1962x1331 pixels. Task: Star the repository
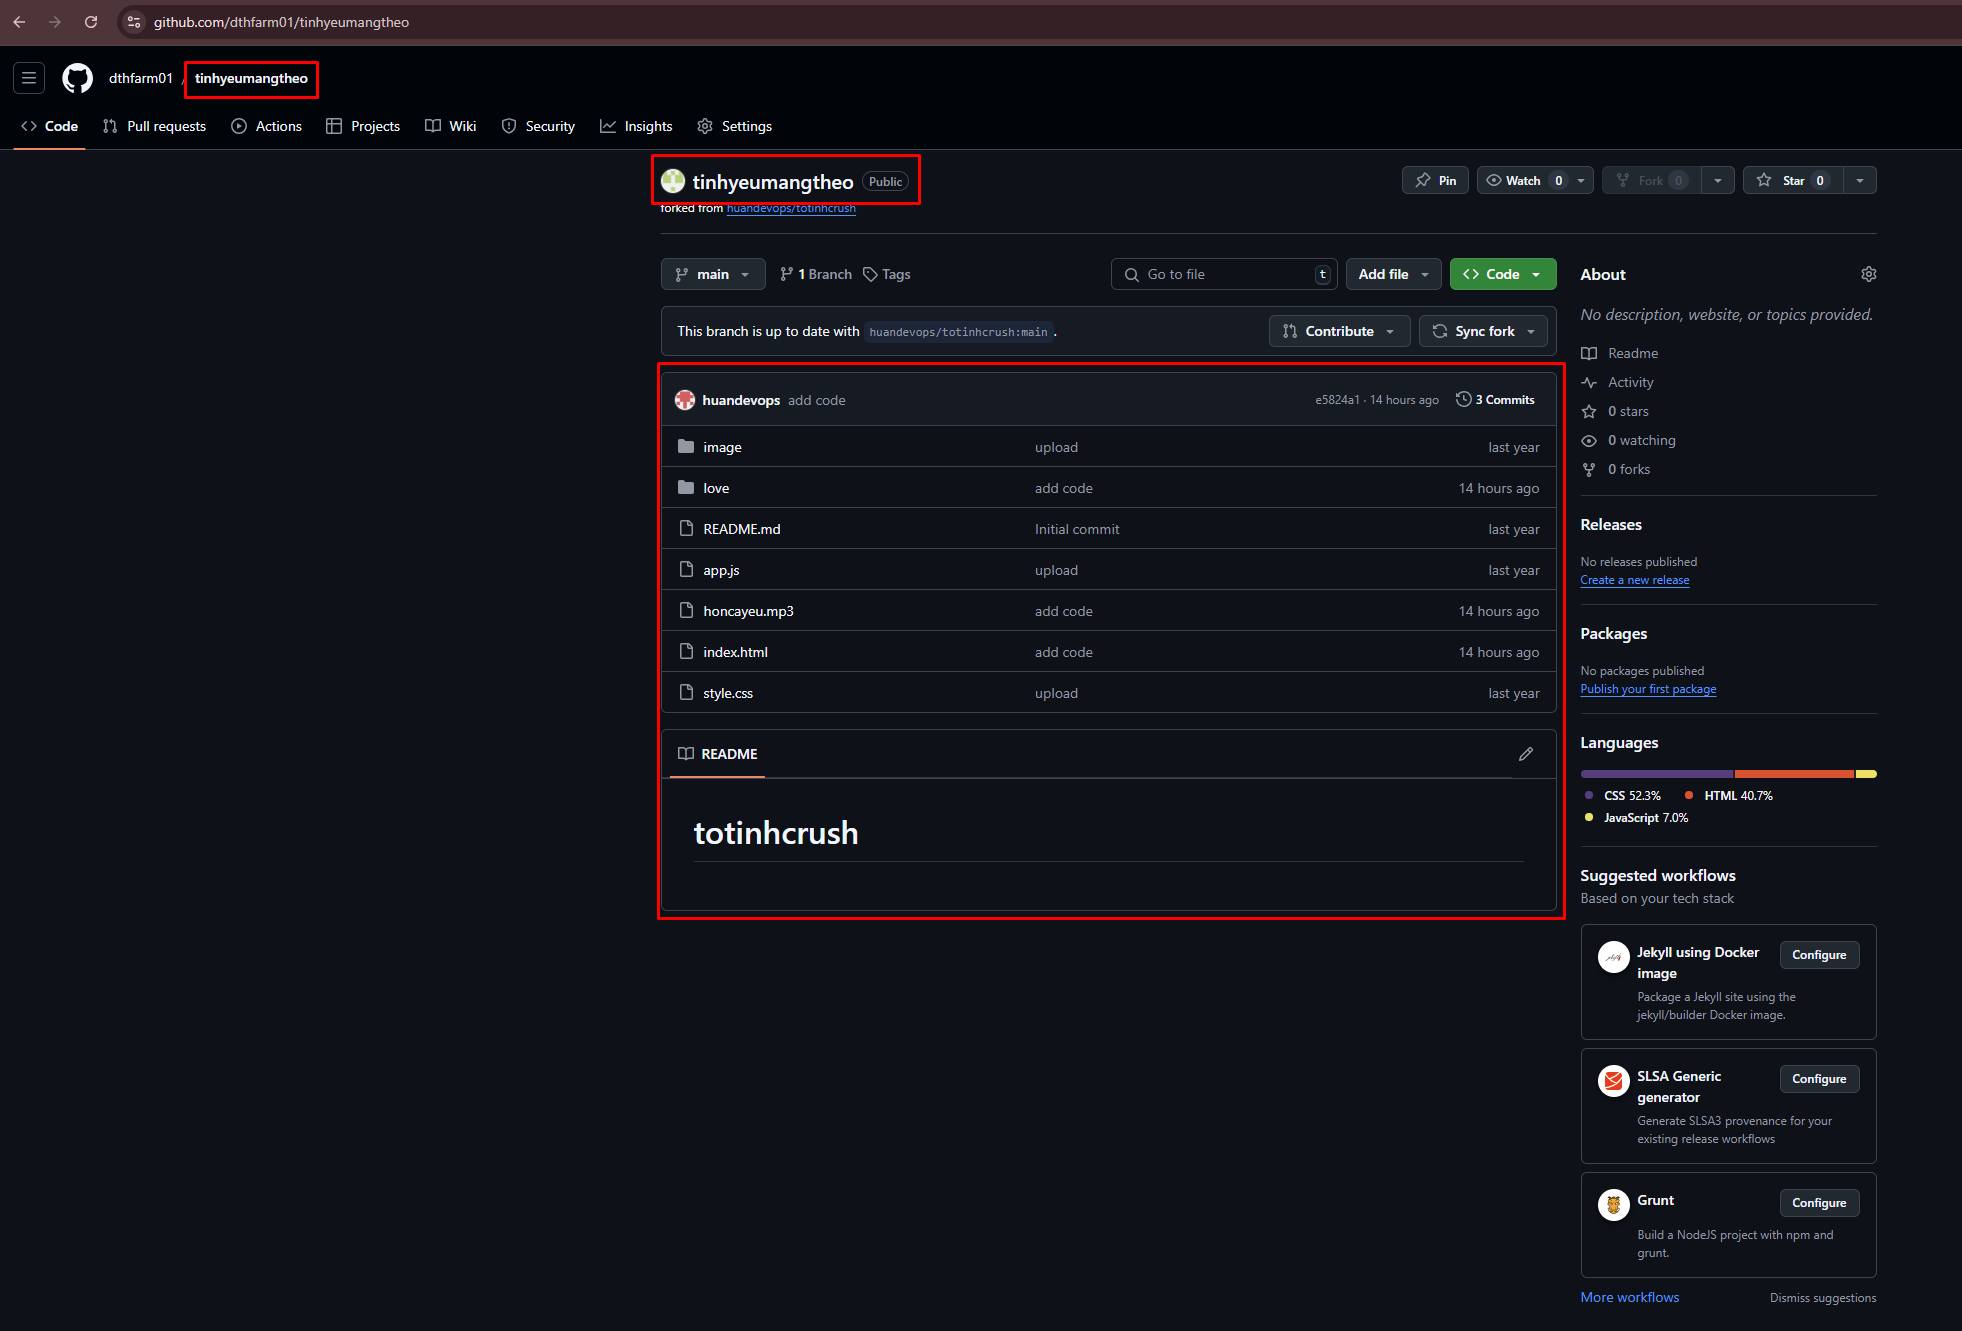[x=1794, y=181]
